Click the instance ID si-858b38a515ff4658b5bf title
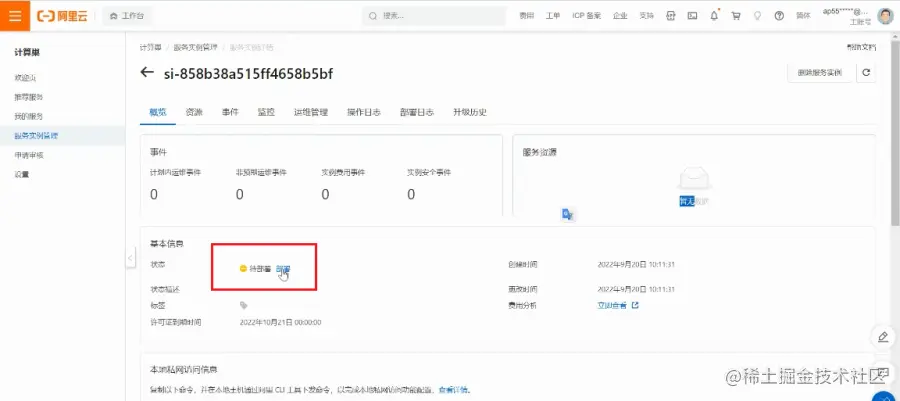The width and height of the screenshot is (900, 401). [x=248, y=73]
